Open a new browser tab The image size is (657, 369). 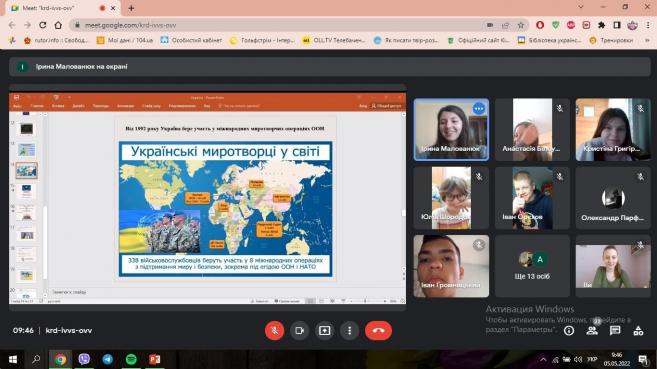(131, 8)
